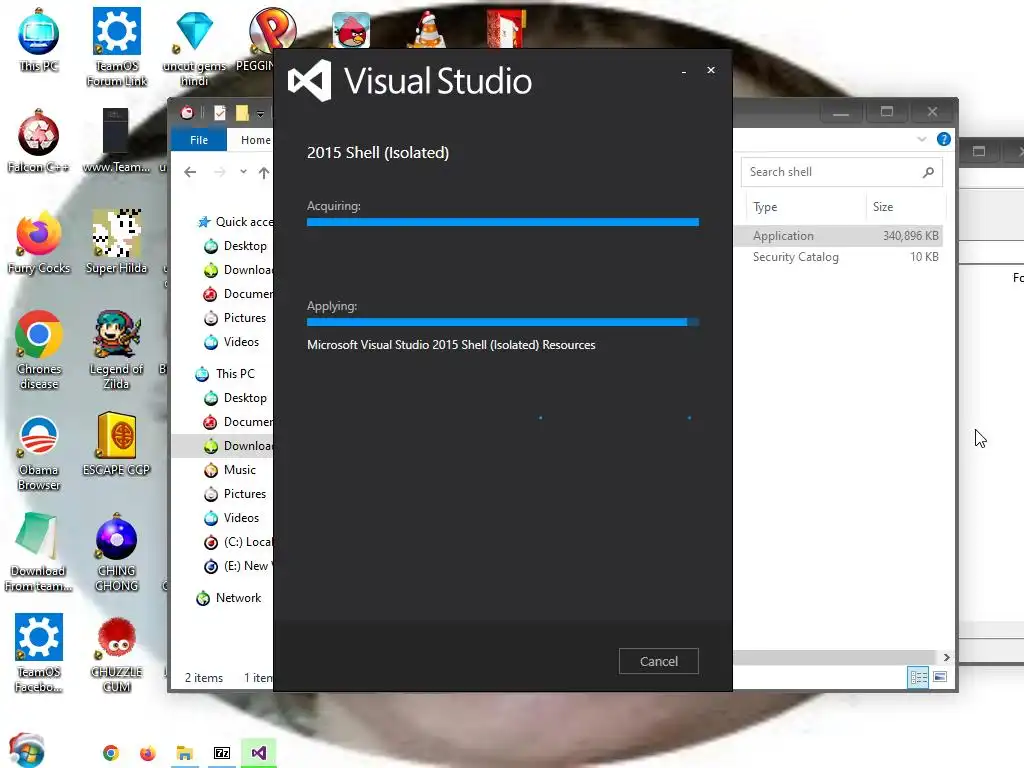Open www.Team... desktop shortcut
This screenshot has width=1024, height=768.
(x=116, y=142)
